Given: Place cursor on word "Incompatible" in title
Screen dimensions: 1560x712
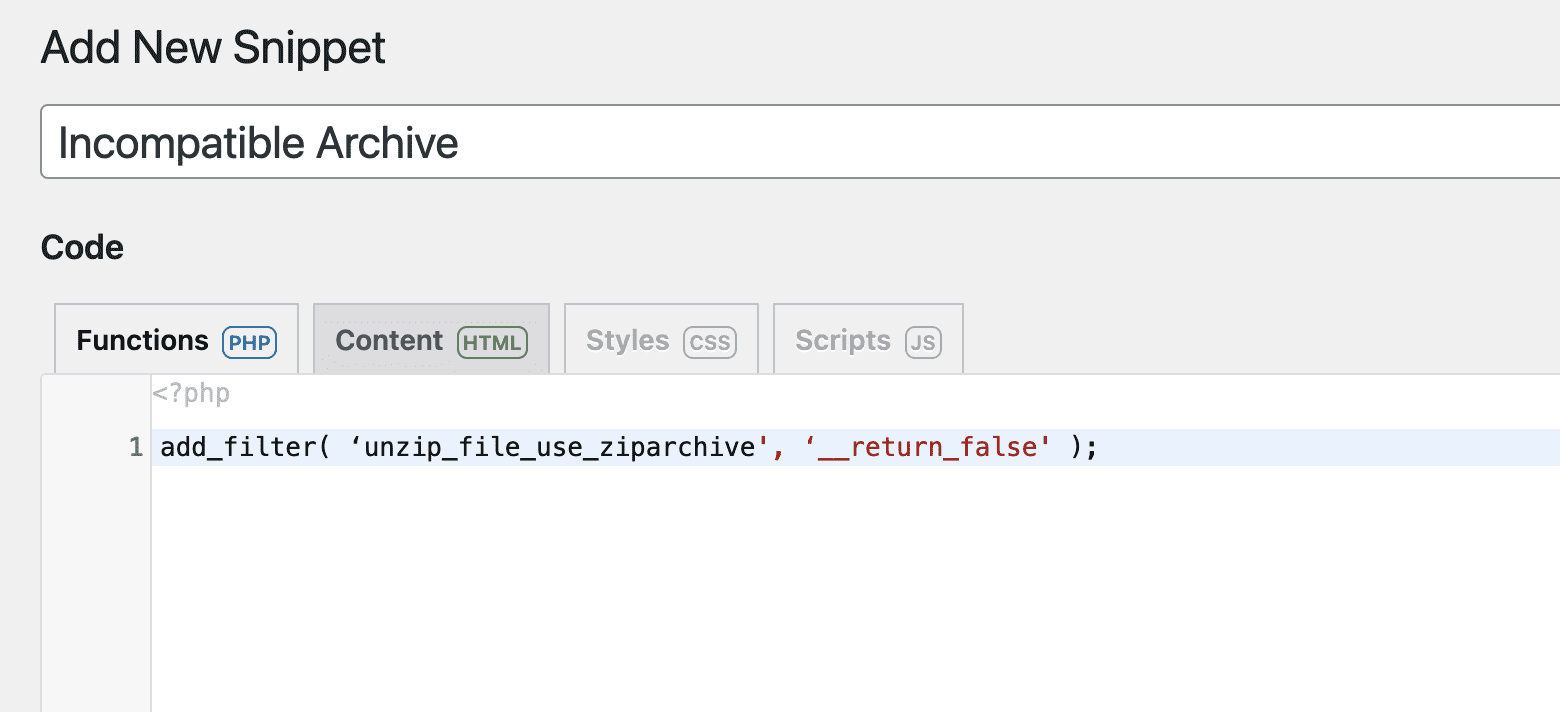Looking at the screenshot, I should 181,144.
